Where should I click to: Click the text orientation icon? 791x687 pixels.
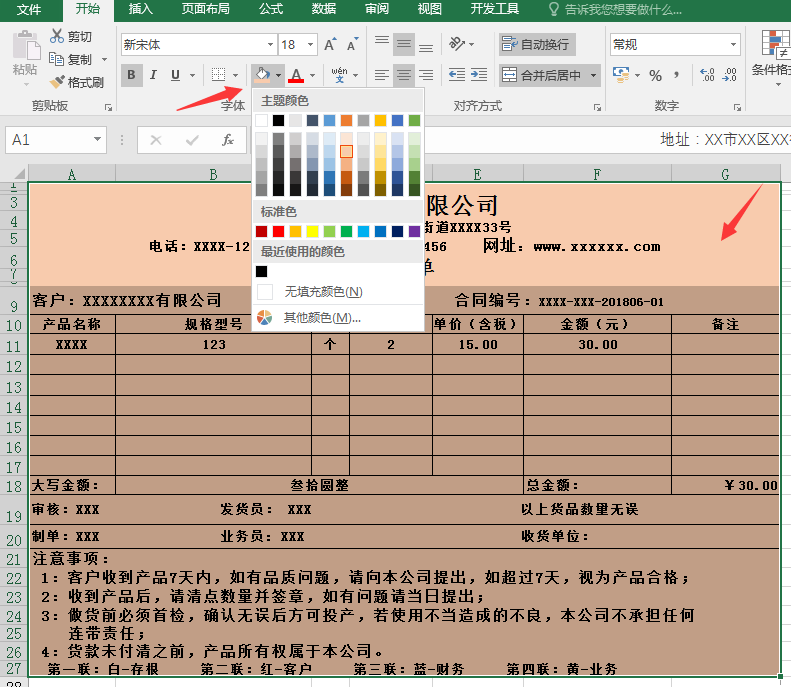point(457,44)
